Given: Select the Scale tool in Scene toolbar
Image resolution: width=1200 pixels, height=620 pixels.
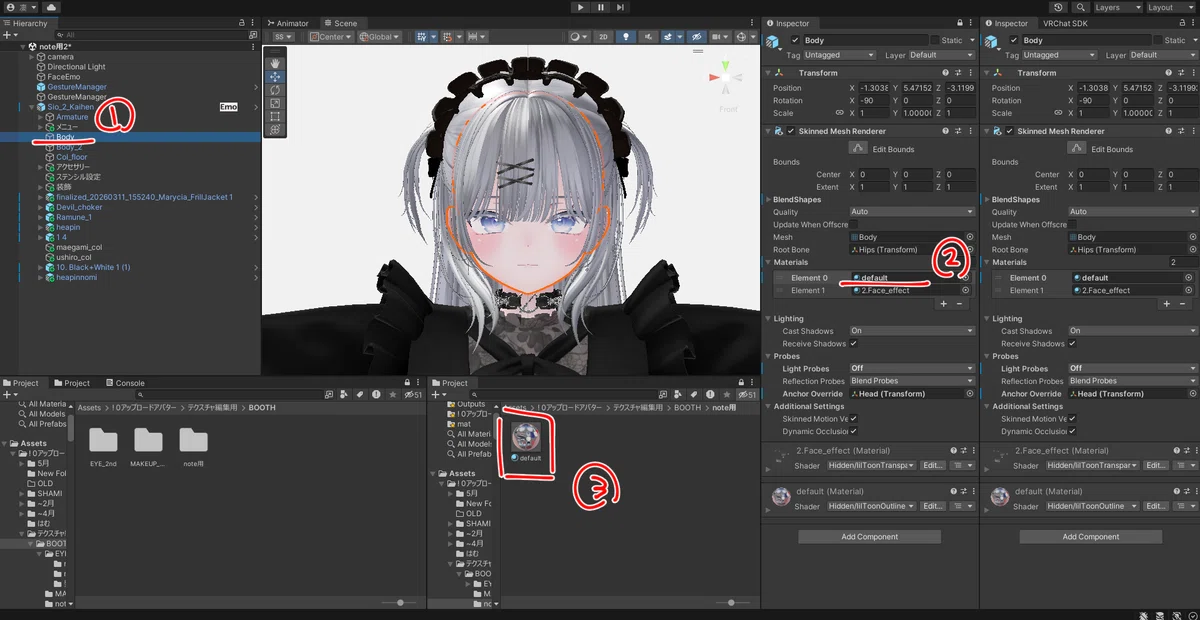Looking at the screenshot, I should (275, 103).
